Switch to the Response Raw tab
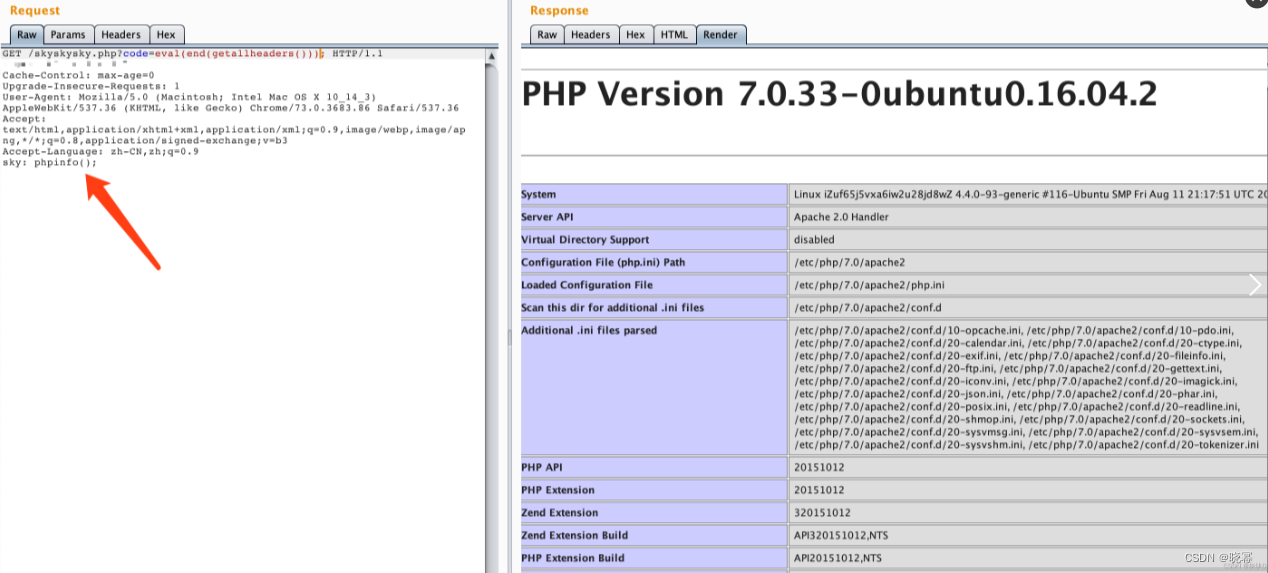Image resolution: width=1268 pixels, height=573 pixels. coord(547,35)
